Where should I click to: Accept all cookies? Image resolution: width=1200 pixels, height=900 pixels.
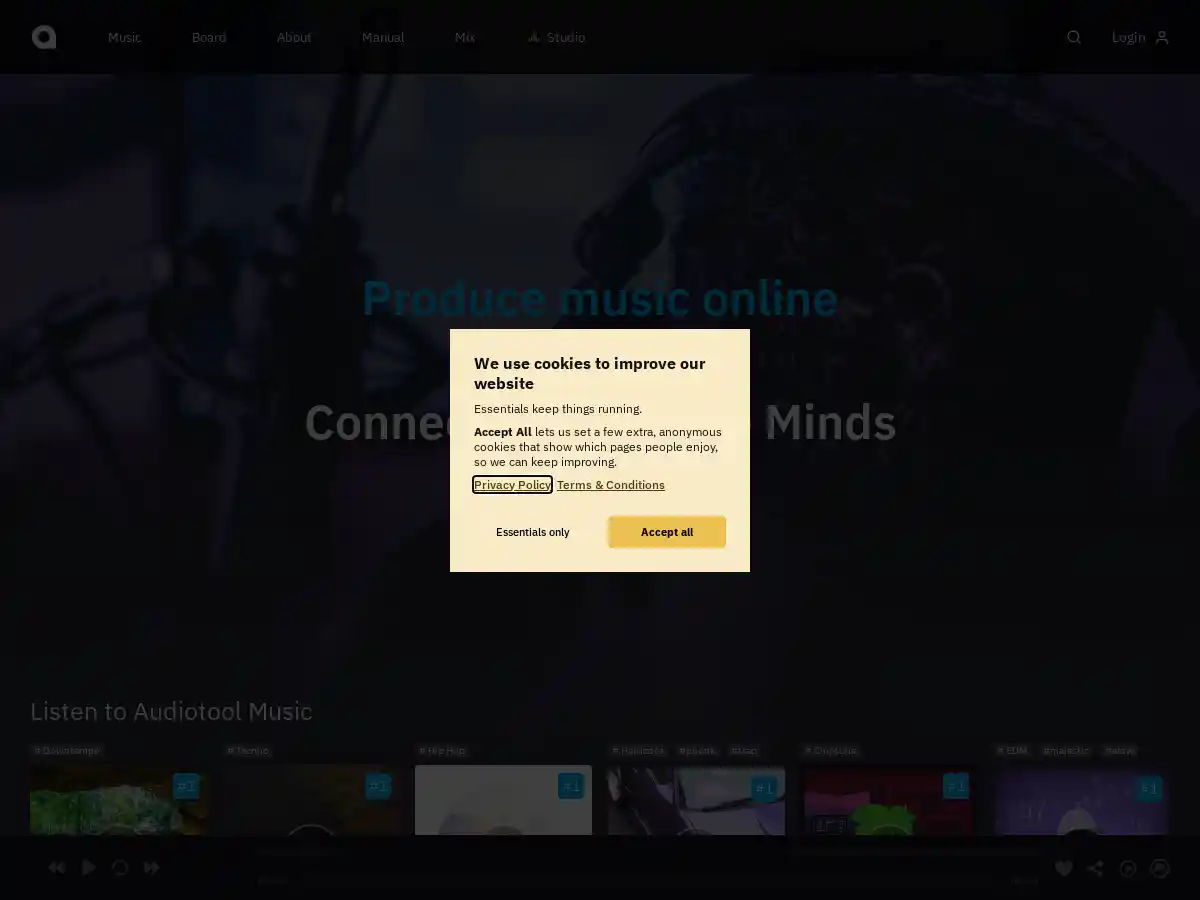click(x=666, y=532)
